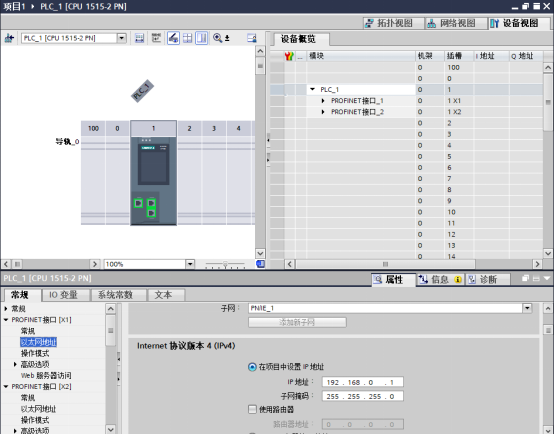Open the 属性 inspector tab
Screen dimensions: 554x435
point(393,280)
